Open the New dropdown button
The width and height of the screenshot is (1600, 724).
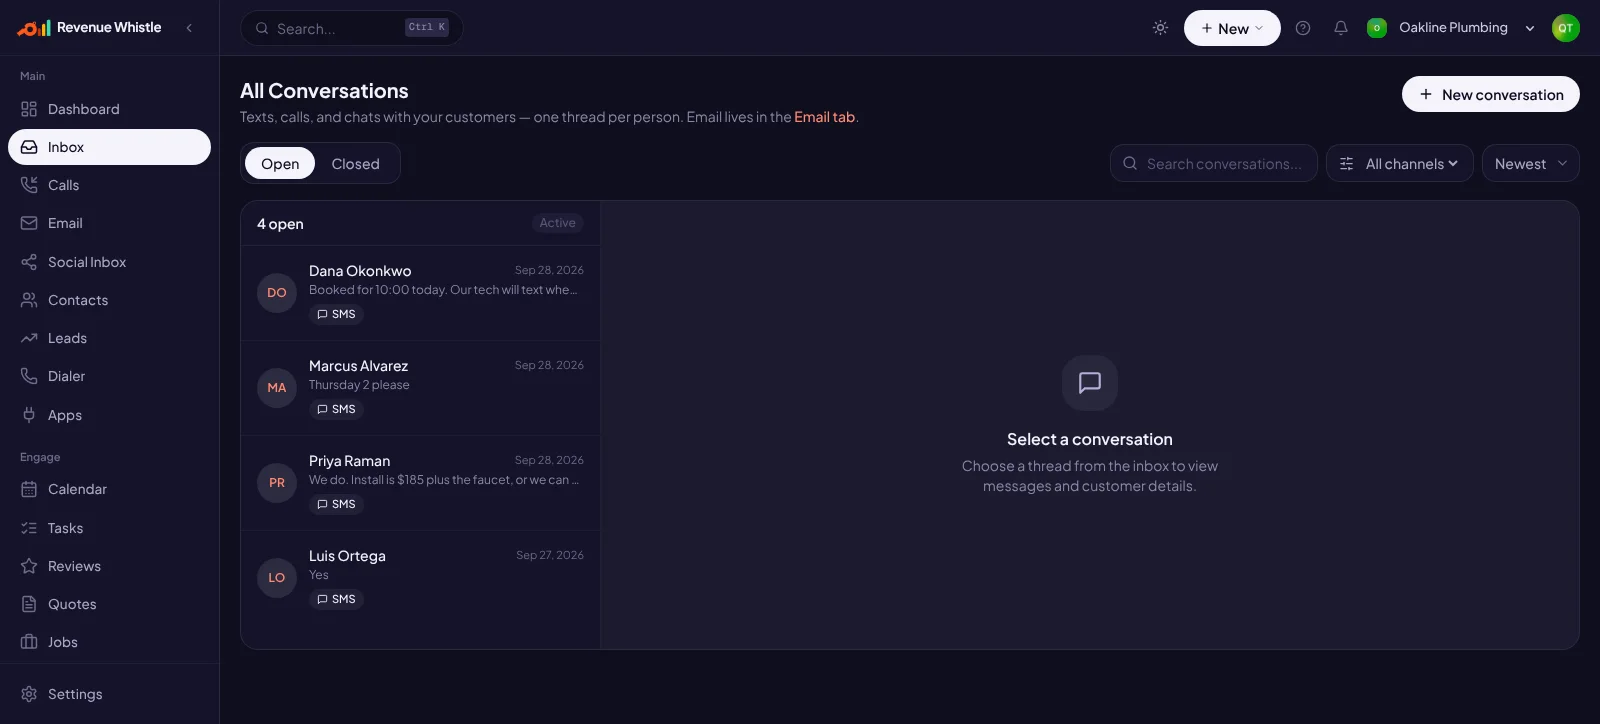pyautogui.click(x=1232, y=28)
